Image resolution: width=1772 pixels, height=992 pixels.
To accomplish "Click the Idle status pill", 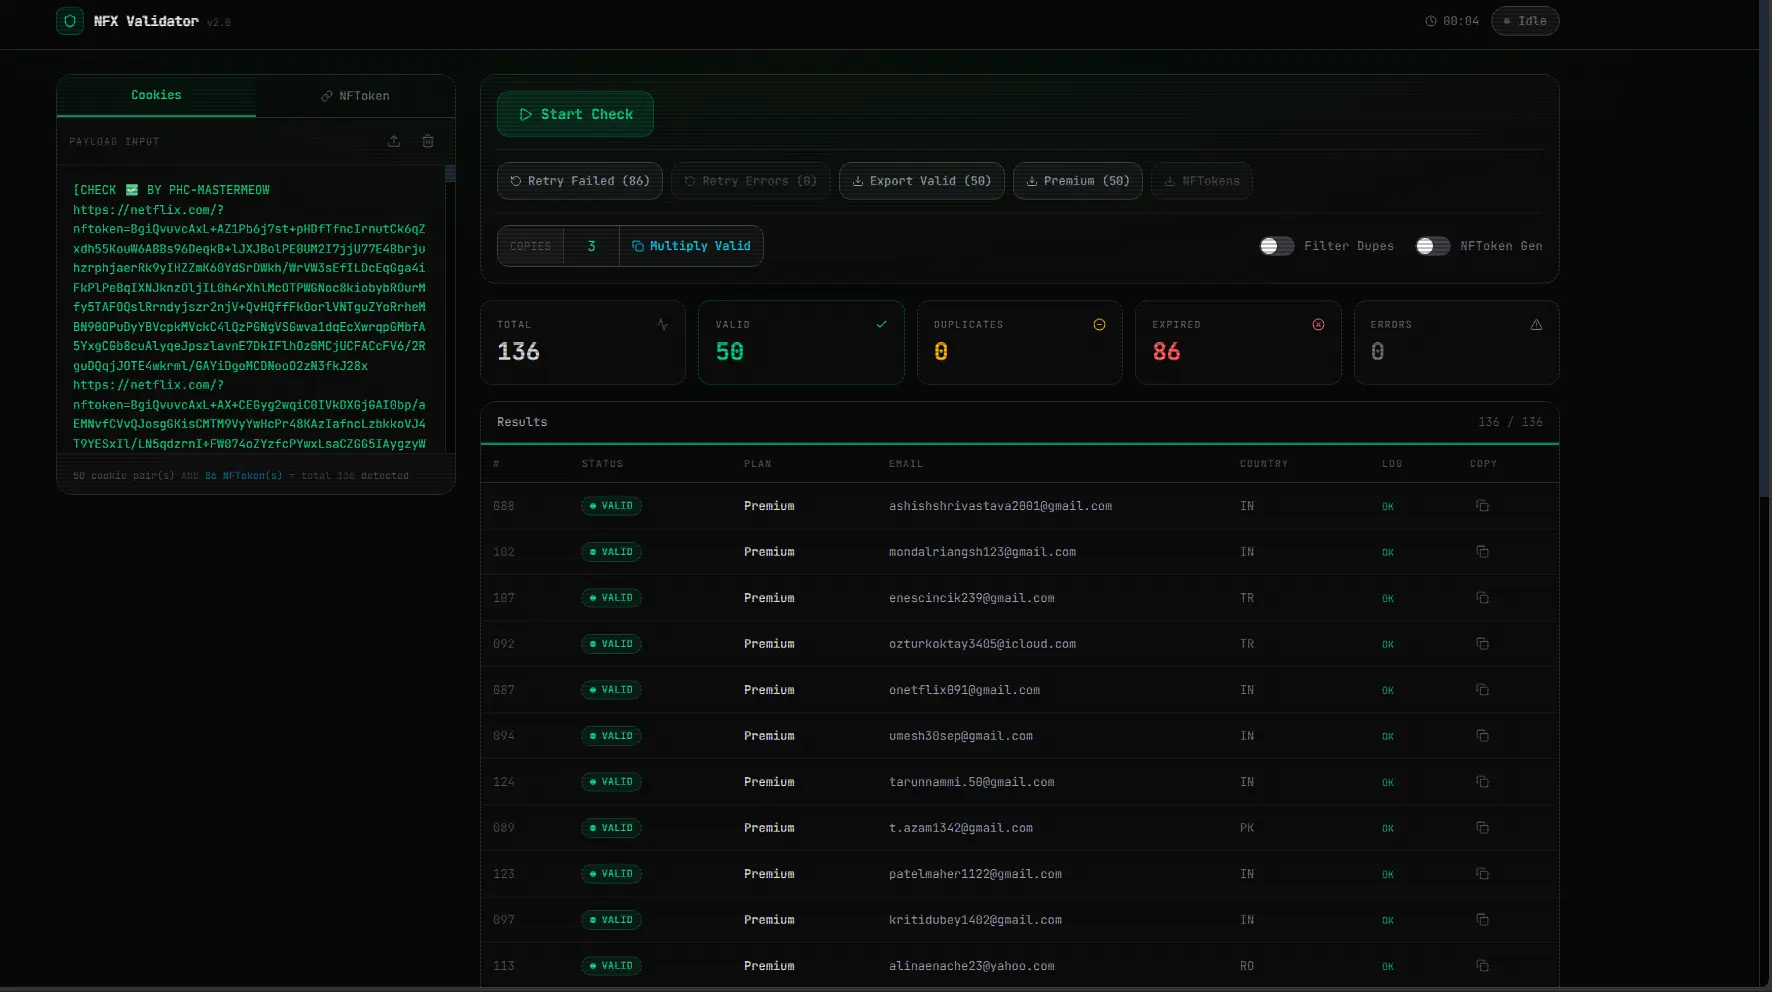I will [x=1525, y=21].
